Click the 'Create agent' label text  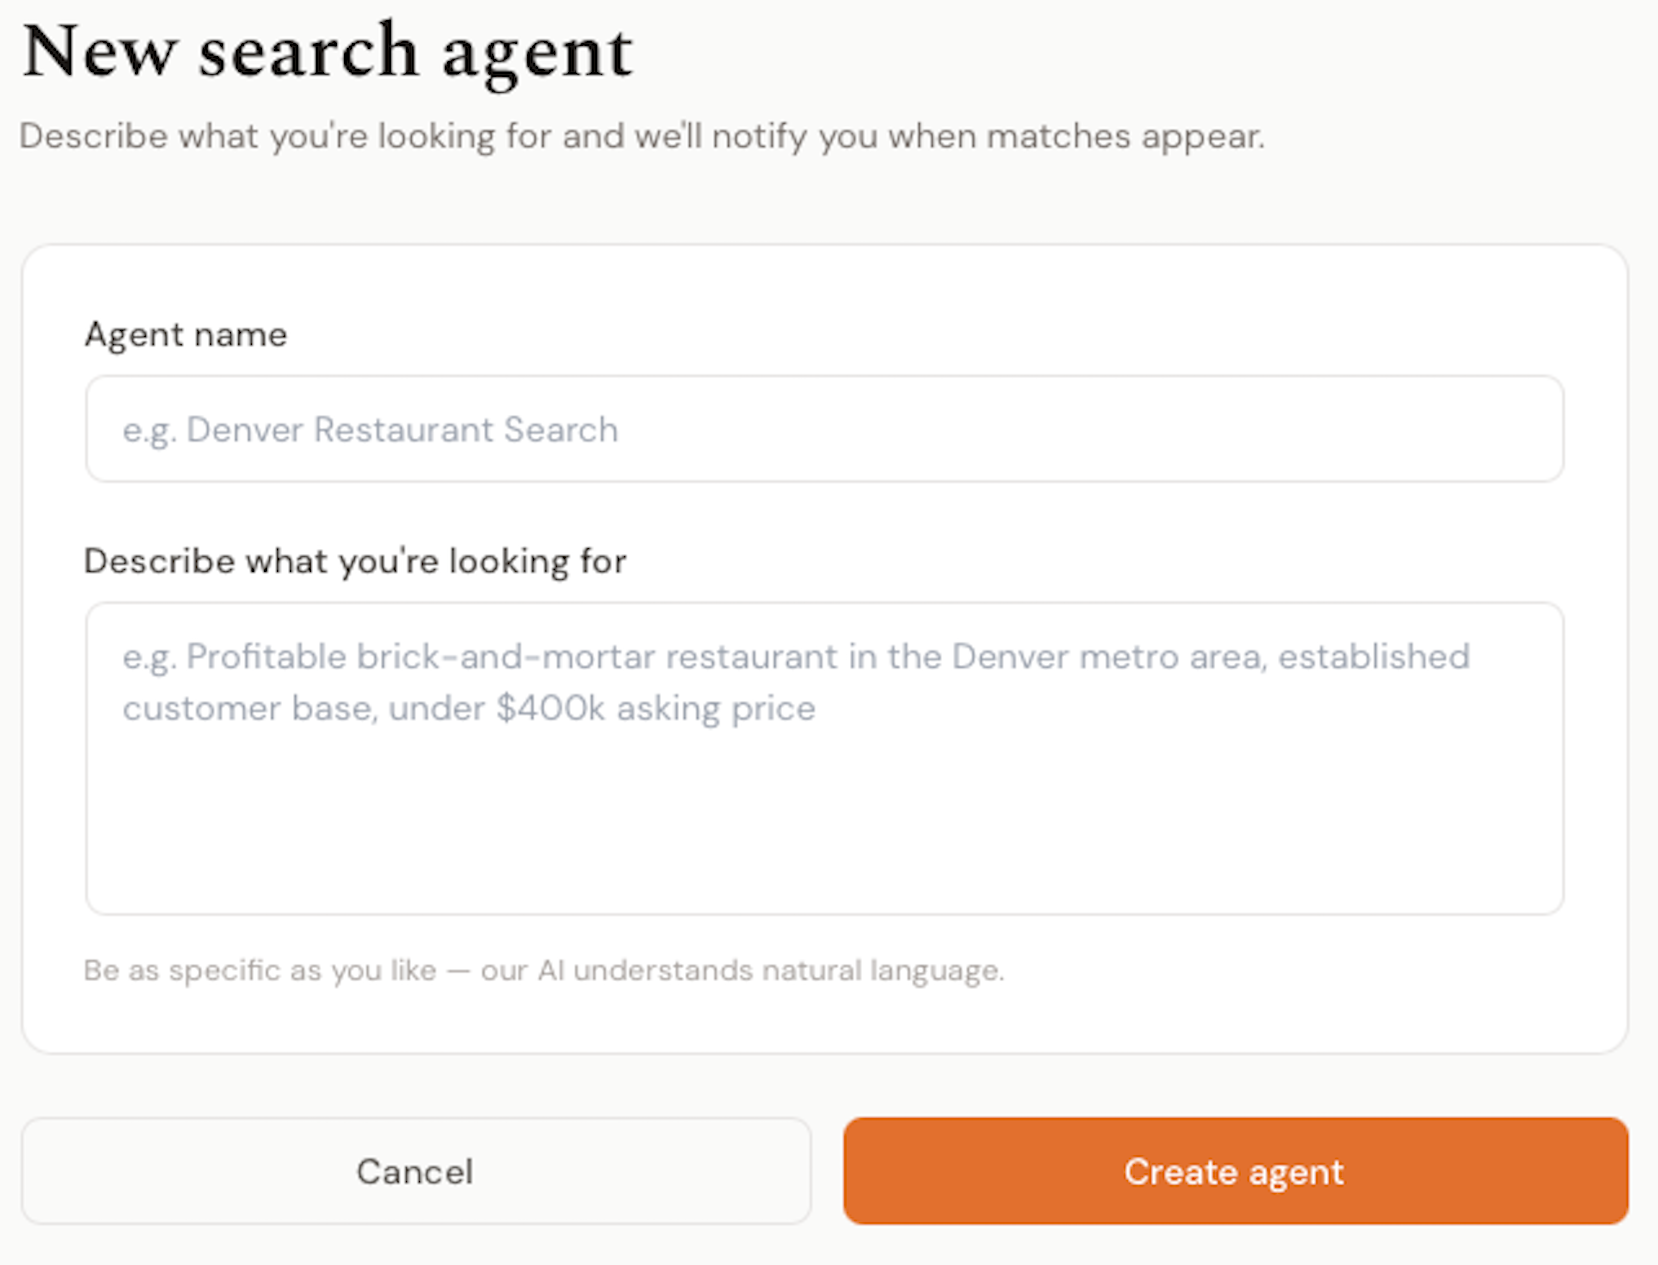coord(1234,1172)
